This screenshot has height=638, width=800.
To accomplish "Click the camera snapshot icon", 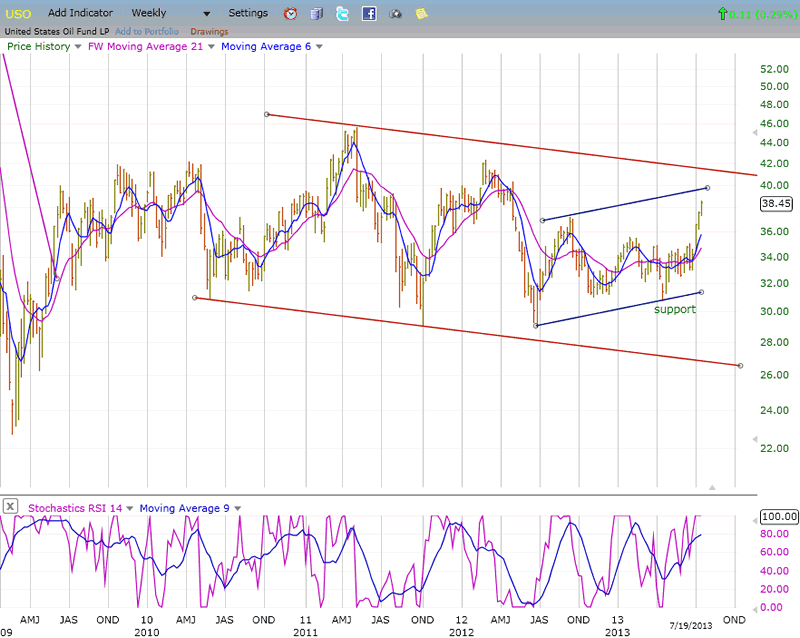I will (395, 14).
